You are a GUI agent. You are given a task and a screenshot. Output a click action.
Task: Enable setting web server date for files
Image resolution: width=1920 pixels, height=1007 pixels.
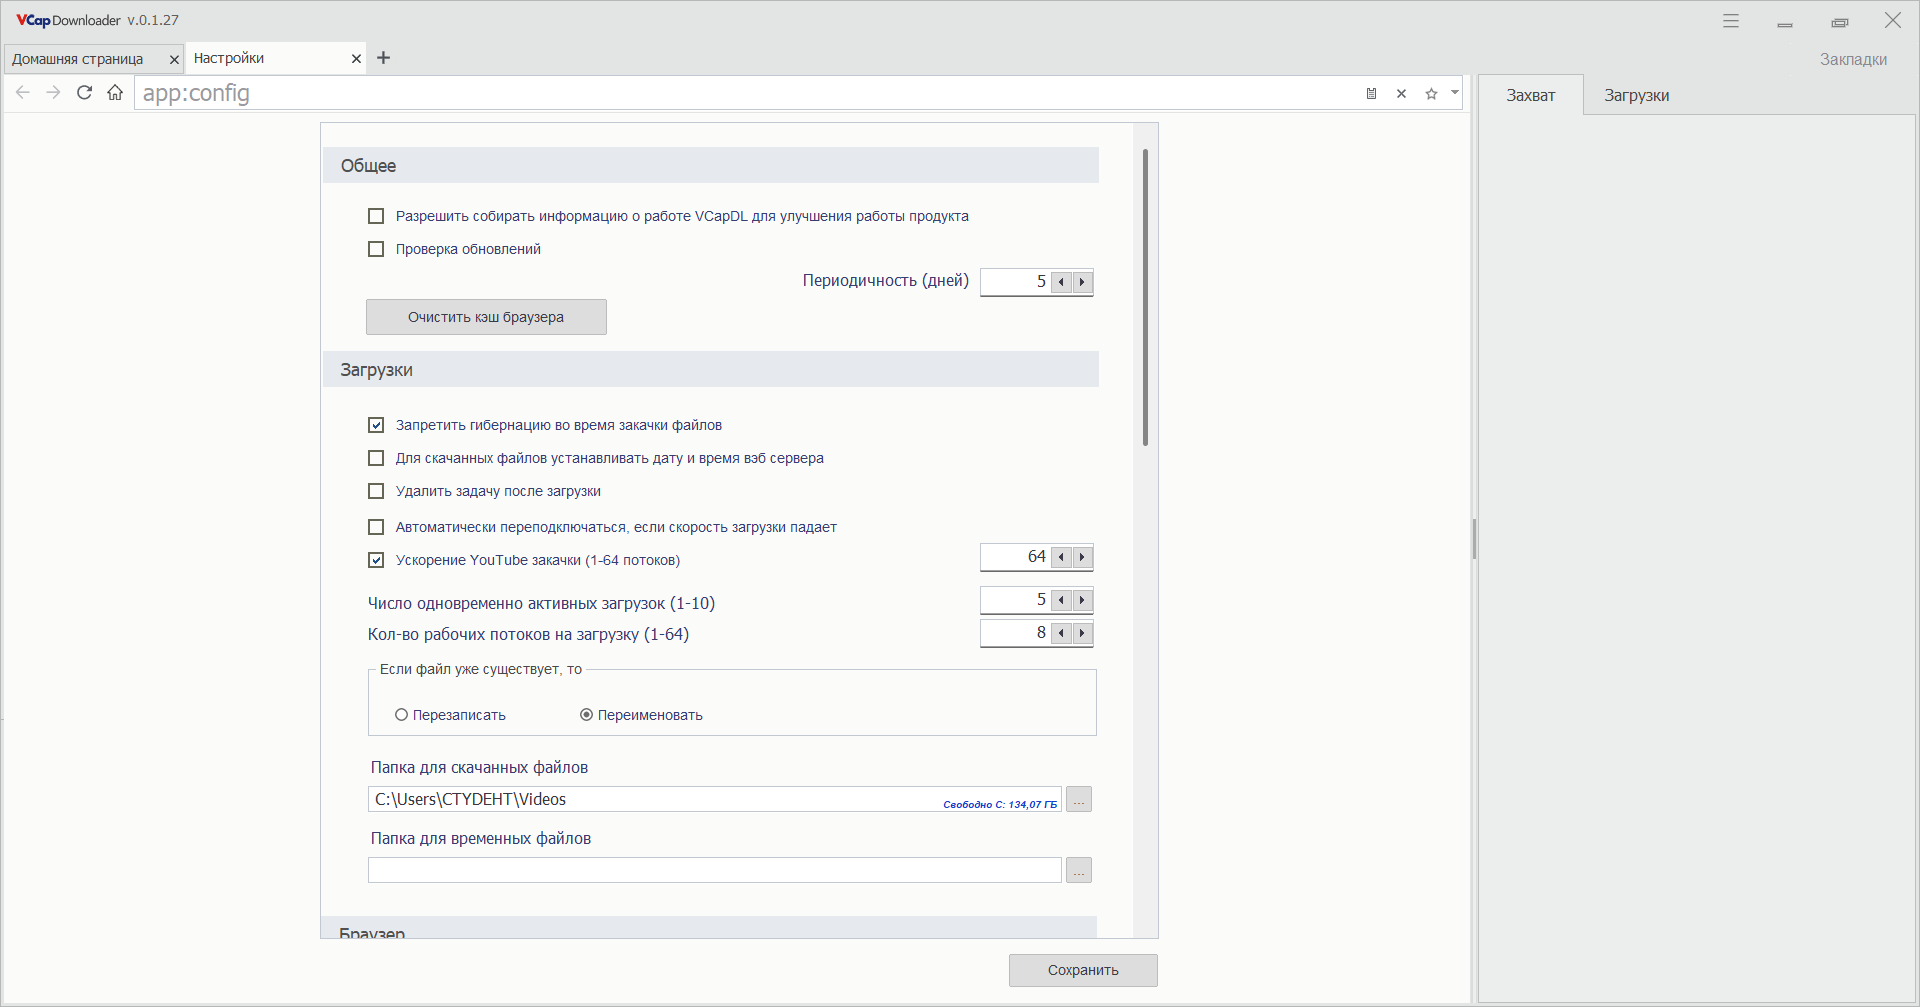click(376, 458)
